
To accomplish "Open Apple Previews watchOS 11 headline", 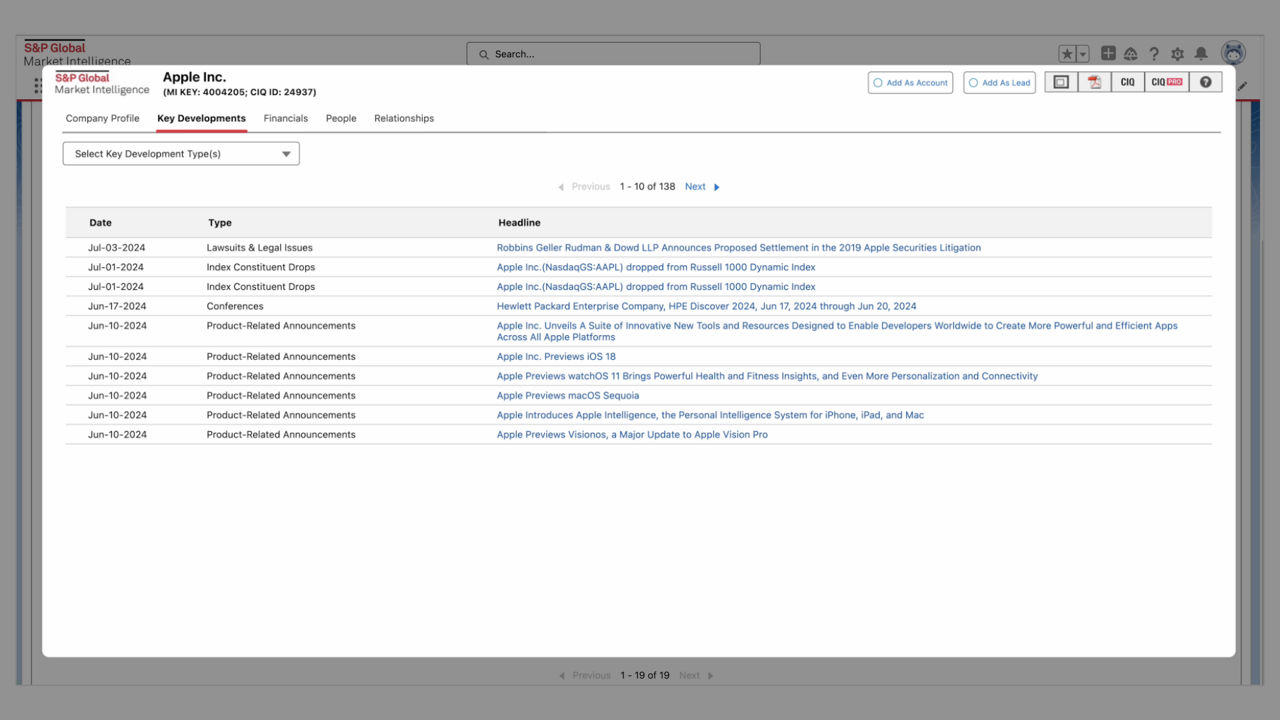I will pos(767,376).
